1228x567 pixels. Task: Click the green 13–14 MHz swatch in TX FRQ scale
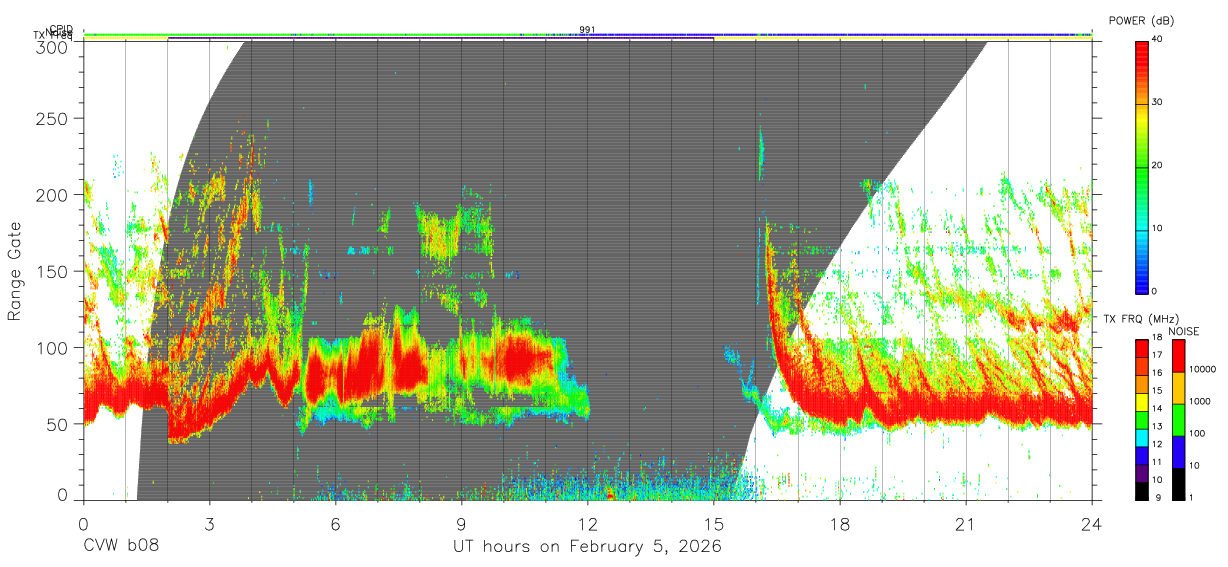click(x=1141, y=420)
